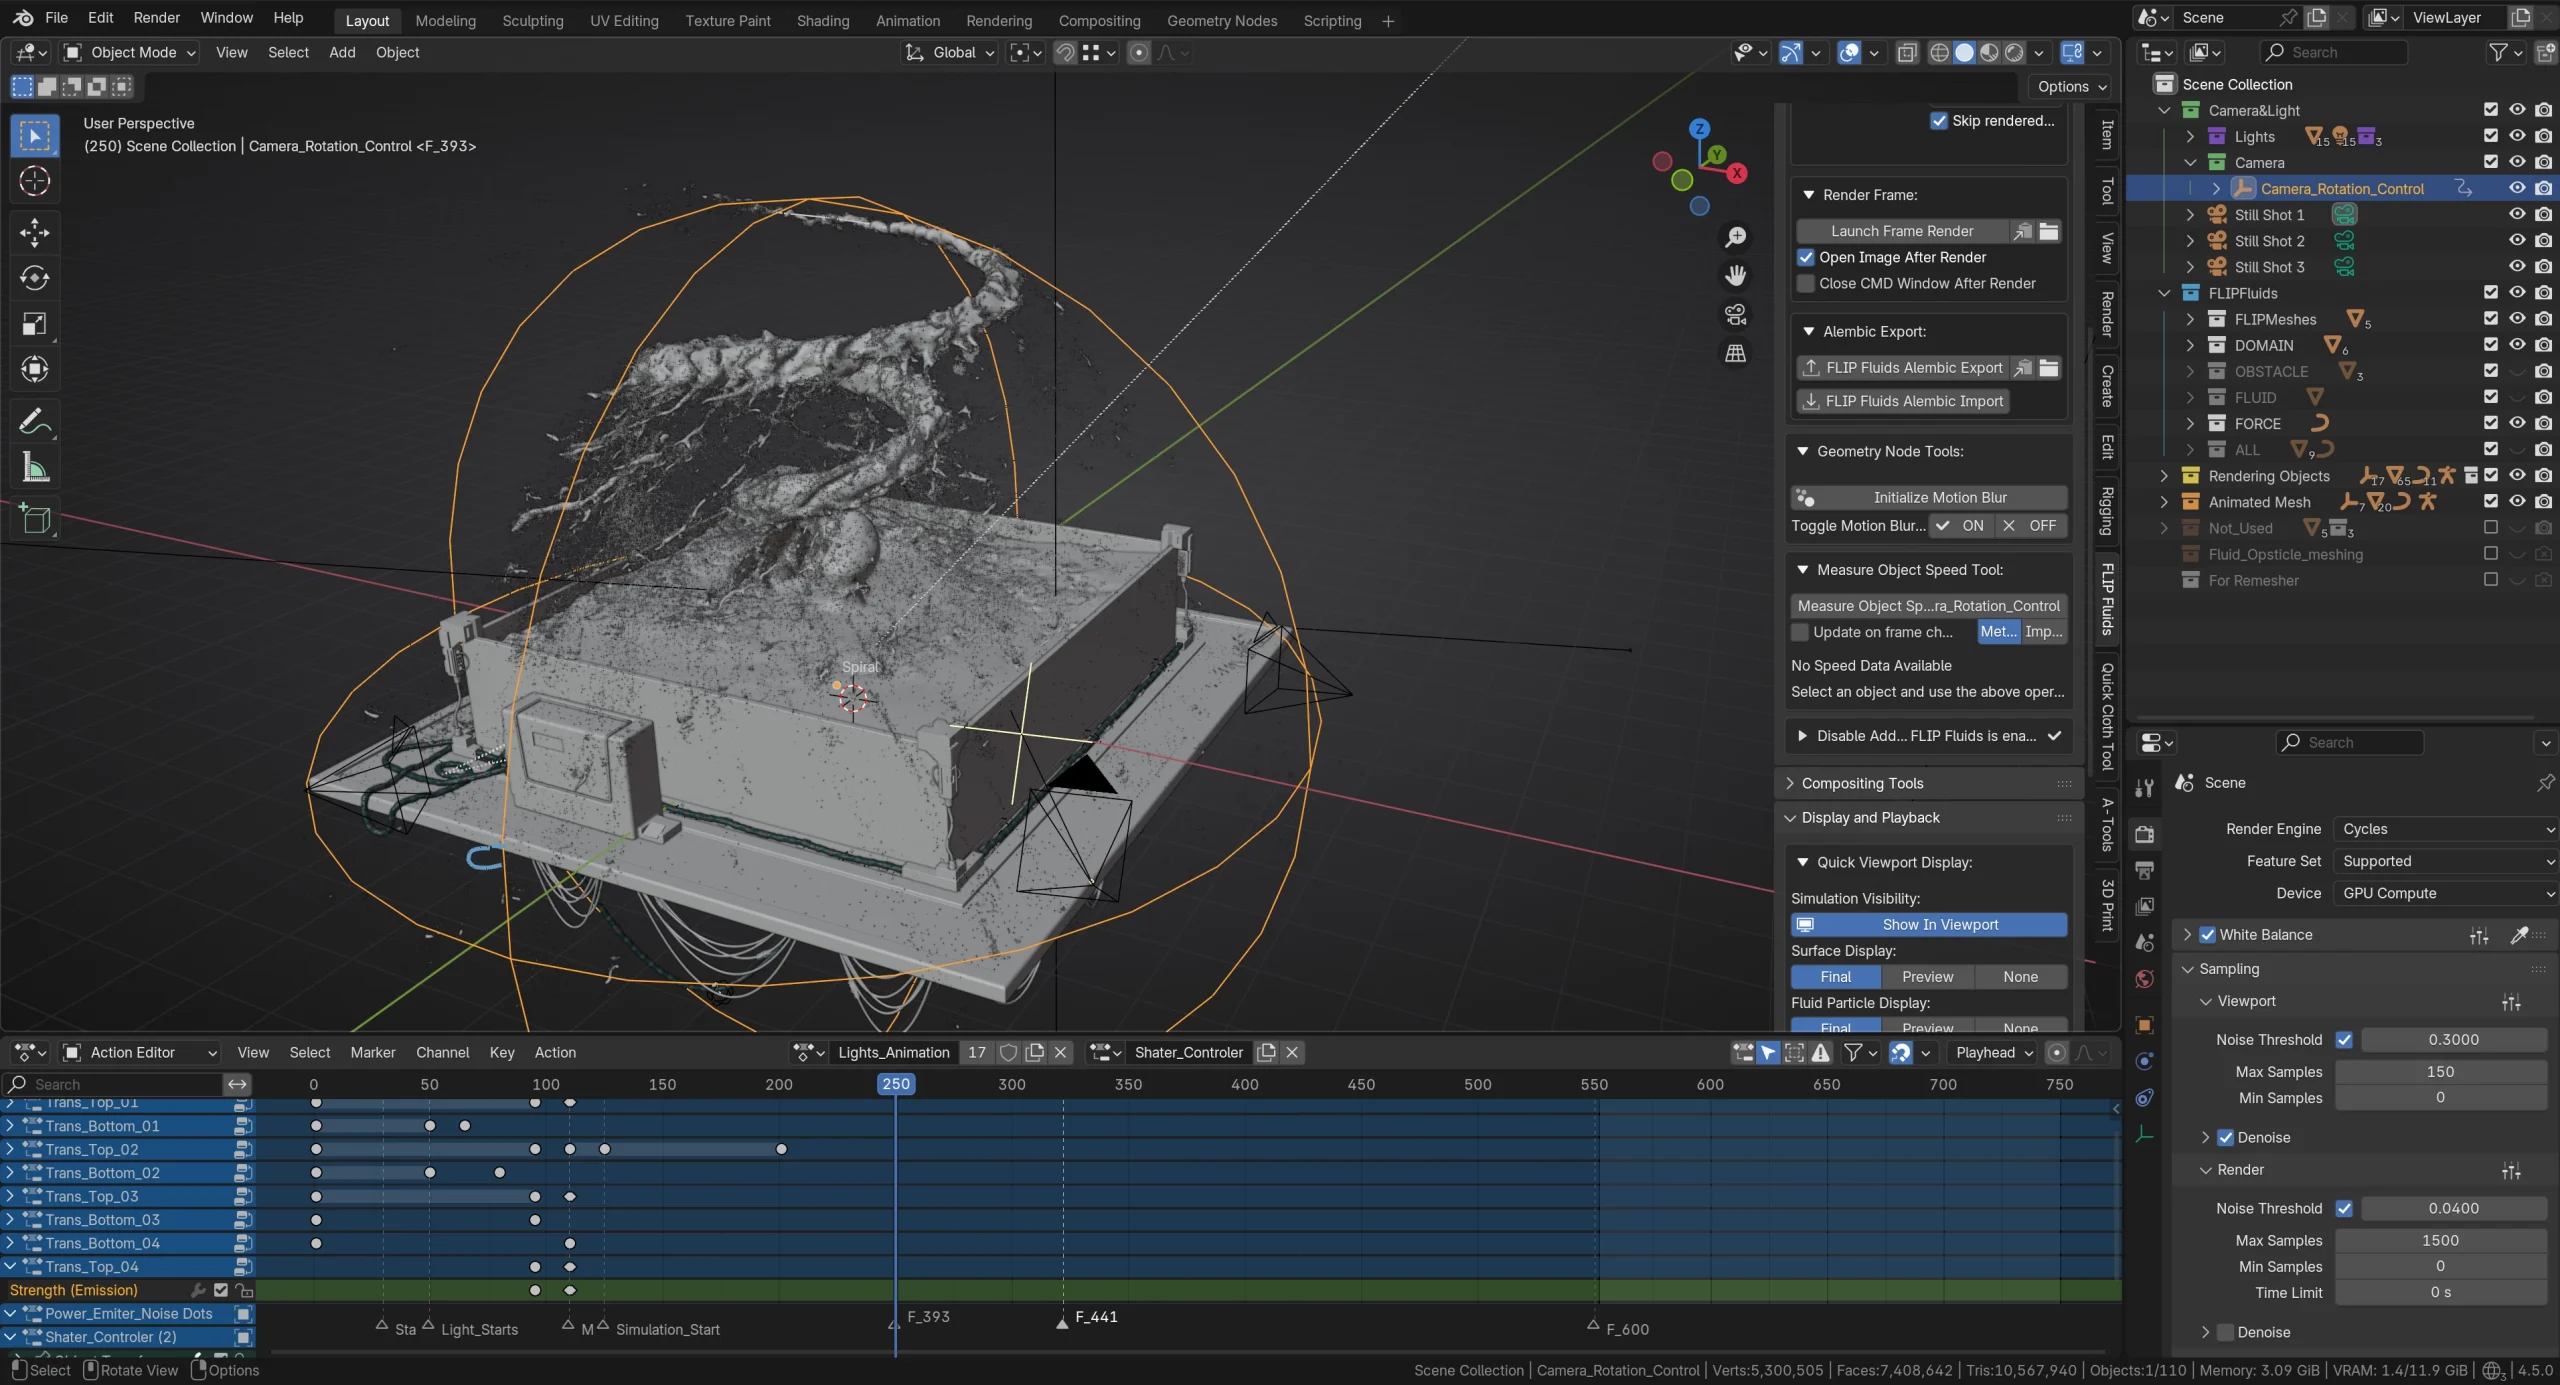Click FLIP Fluids Alembic Import

[1902, 400]
